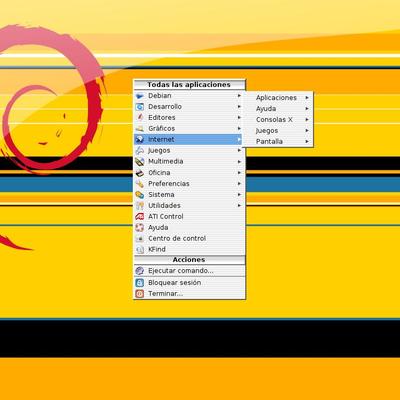Open the Gráficos menu item

pyautogui.click(x=189, y=129)
